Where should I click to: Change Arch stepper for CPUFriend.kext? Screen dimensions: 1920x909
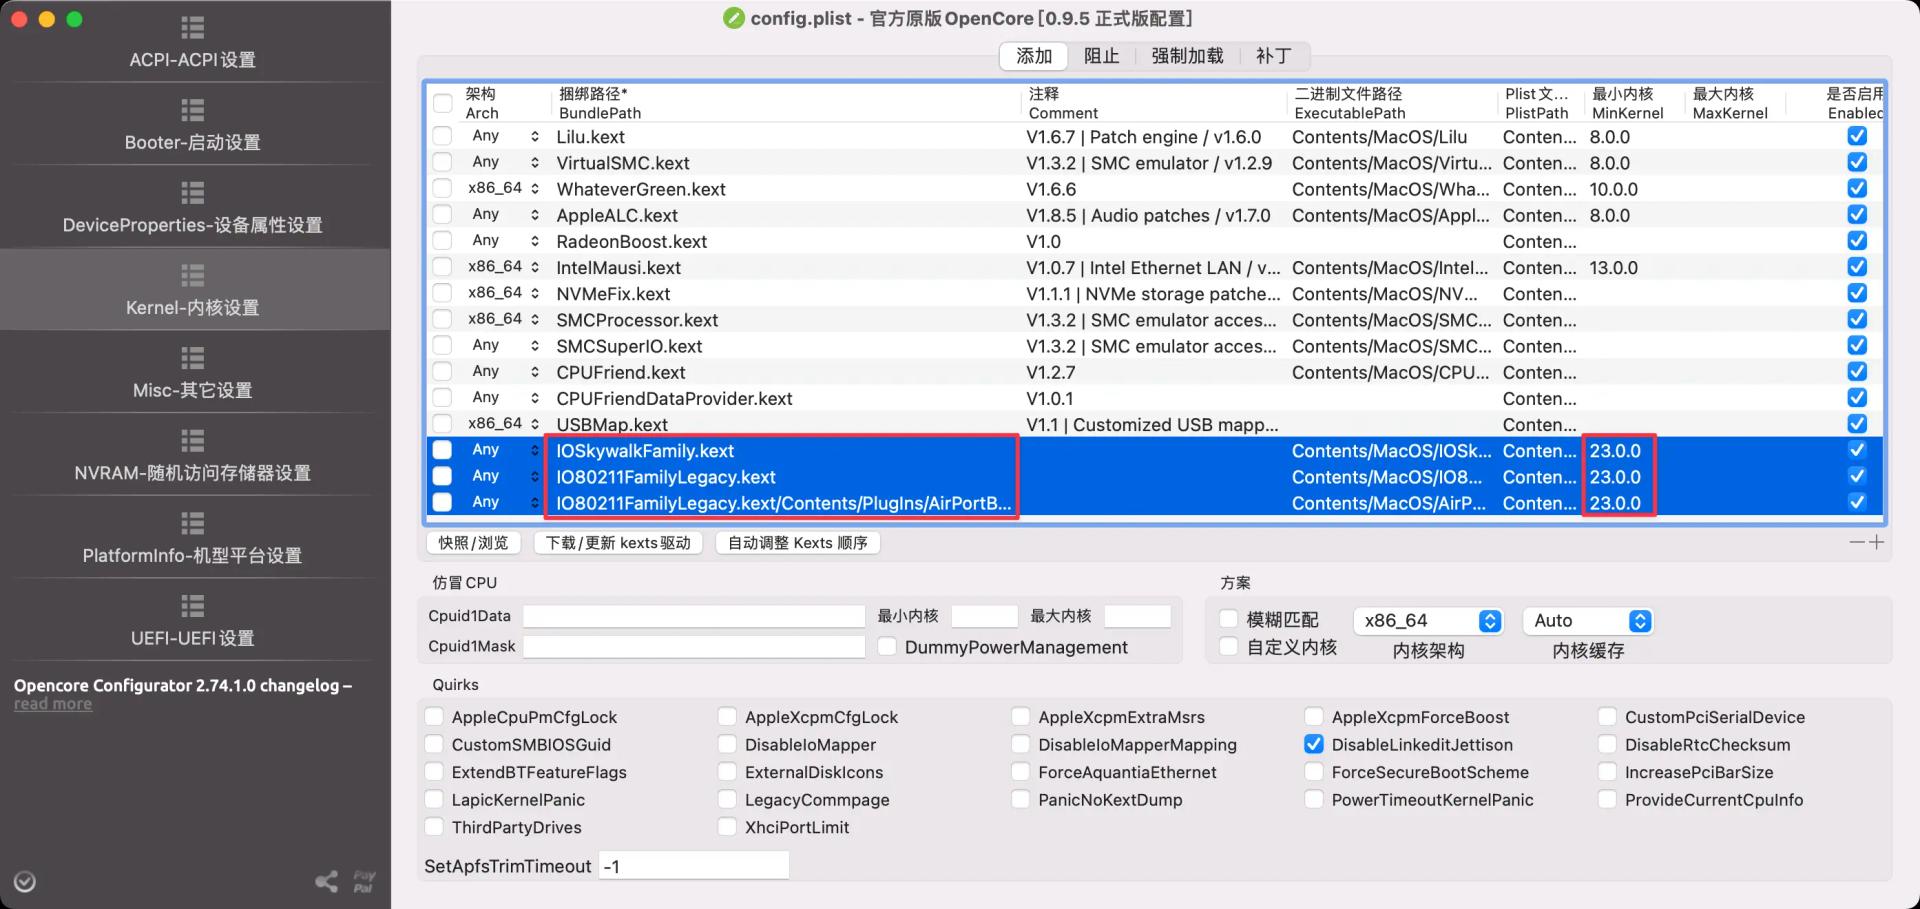click(535, 372)
